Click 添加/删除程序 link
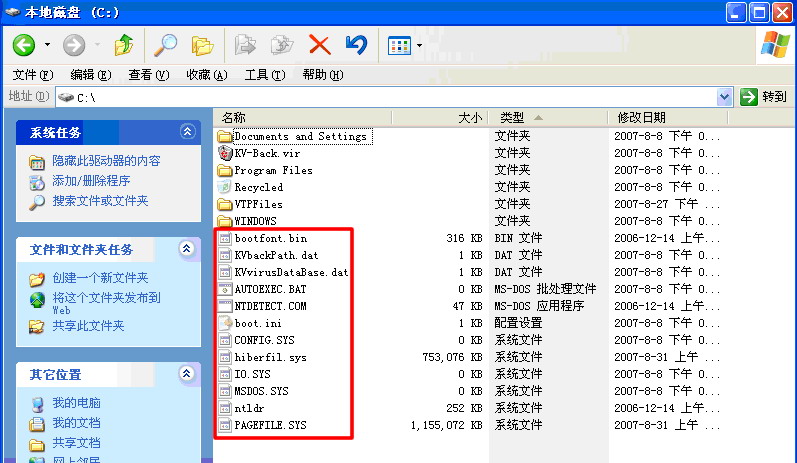 pos(91,181)
